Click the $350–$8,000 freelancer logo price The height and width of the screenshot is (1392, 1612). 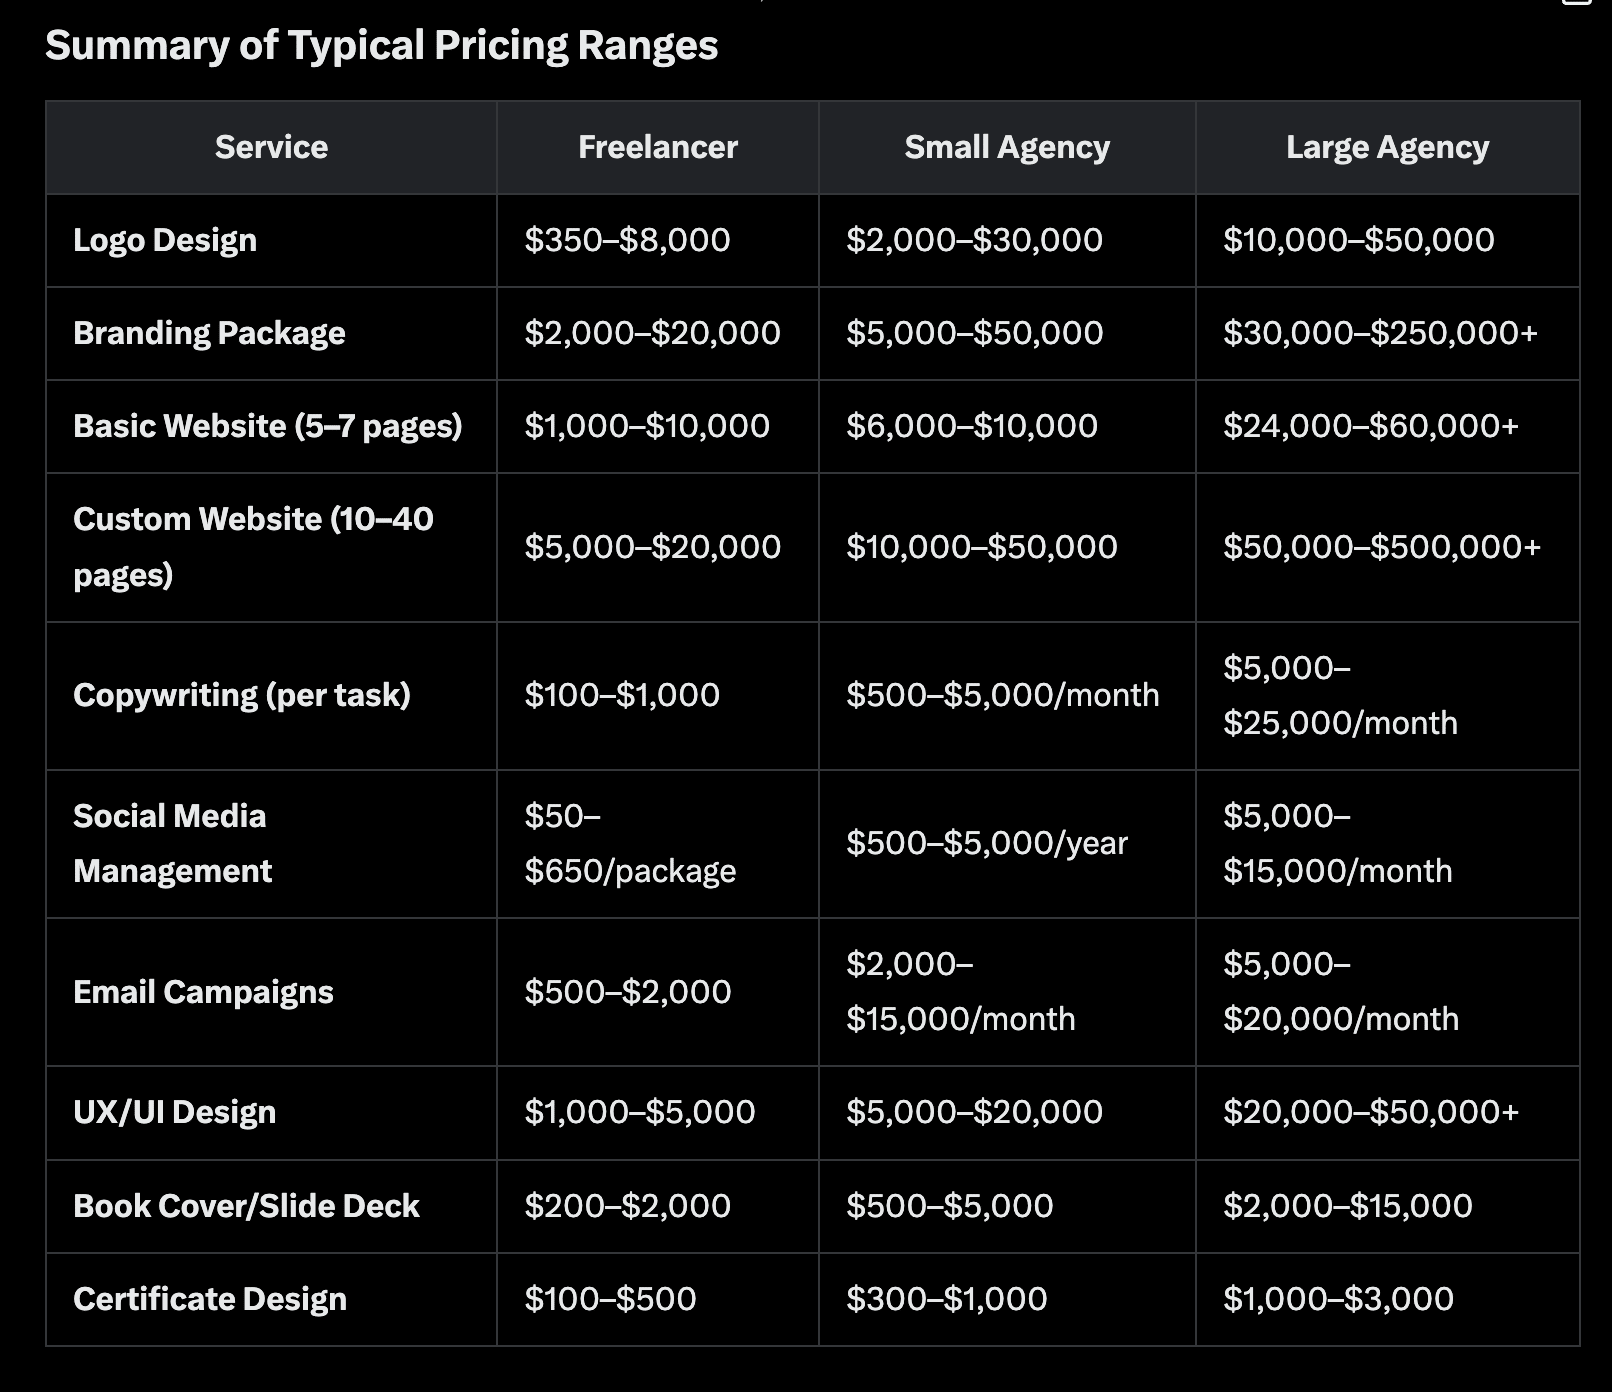[627, 241]
